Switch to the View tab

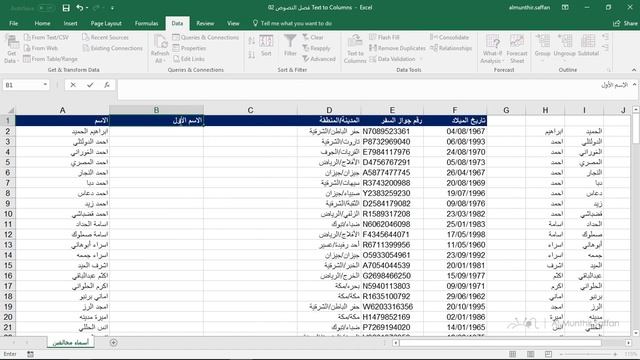[x=233, y=23]
